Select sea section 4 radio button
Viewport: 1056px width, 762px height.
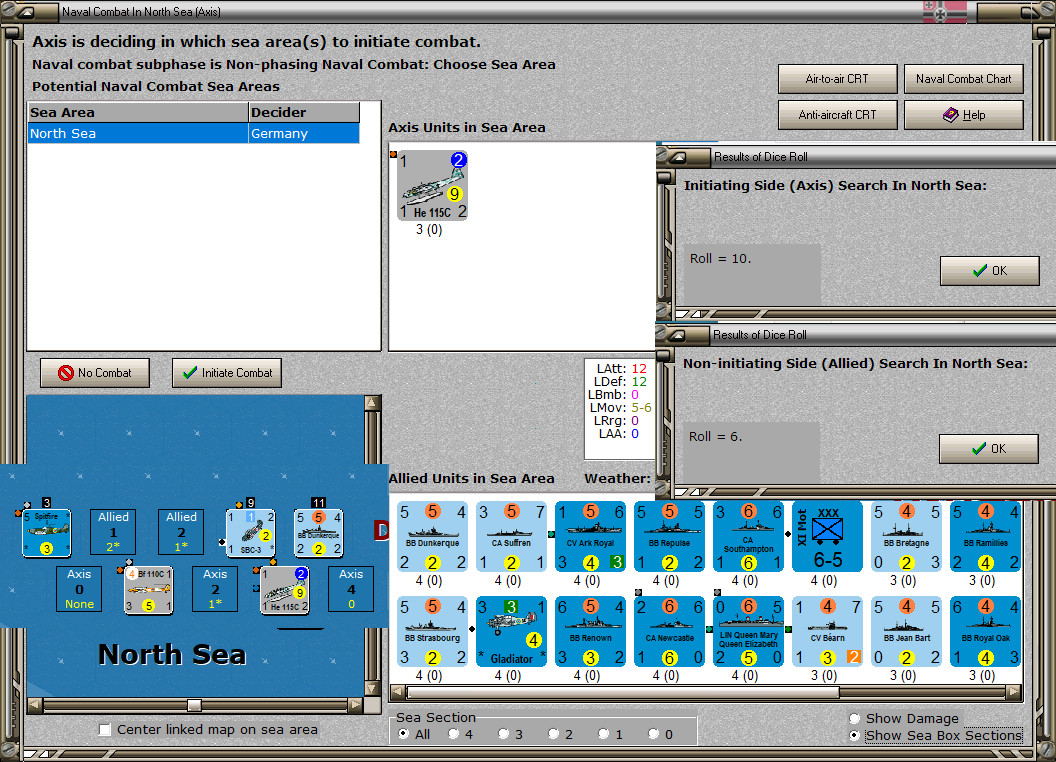coord(453,734)
